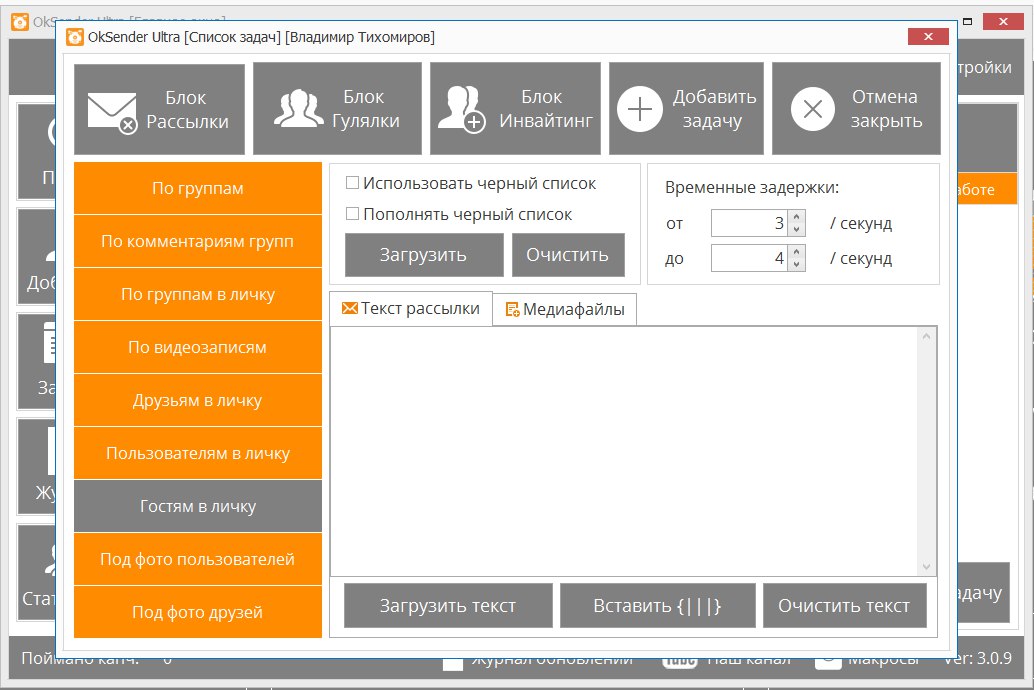Decrease the 'от' delay with down arrow
Image resolution: width=1034 pixels, height=690 pixels.
796,229
